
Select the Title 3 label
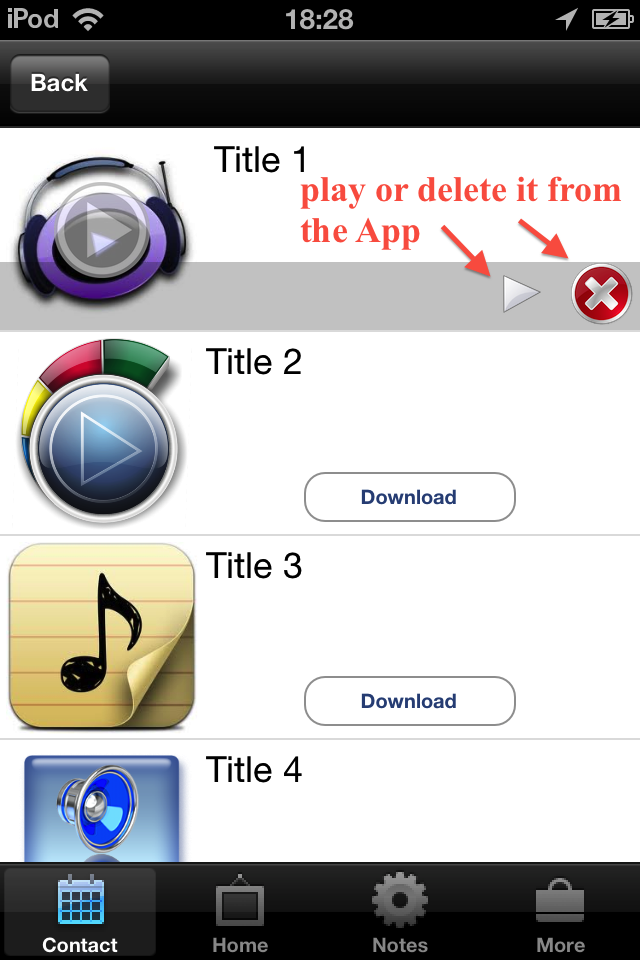tap(254, 565)
